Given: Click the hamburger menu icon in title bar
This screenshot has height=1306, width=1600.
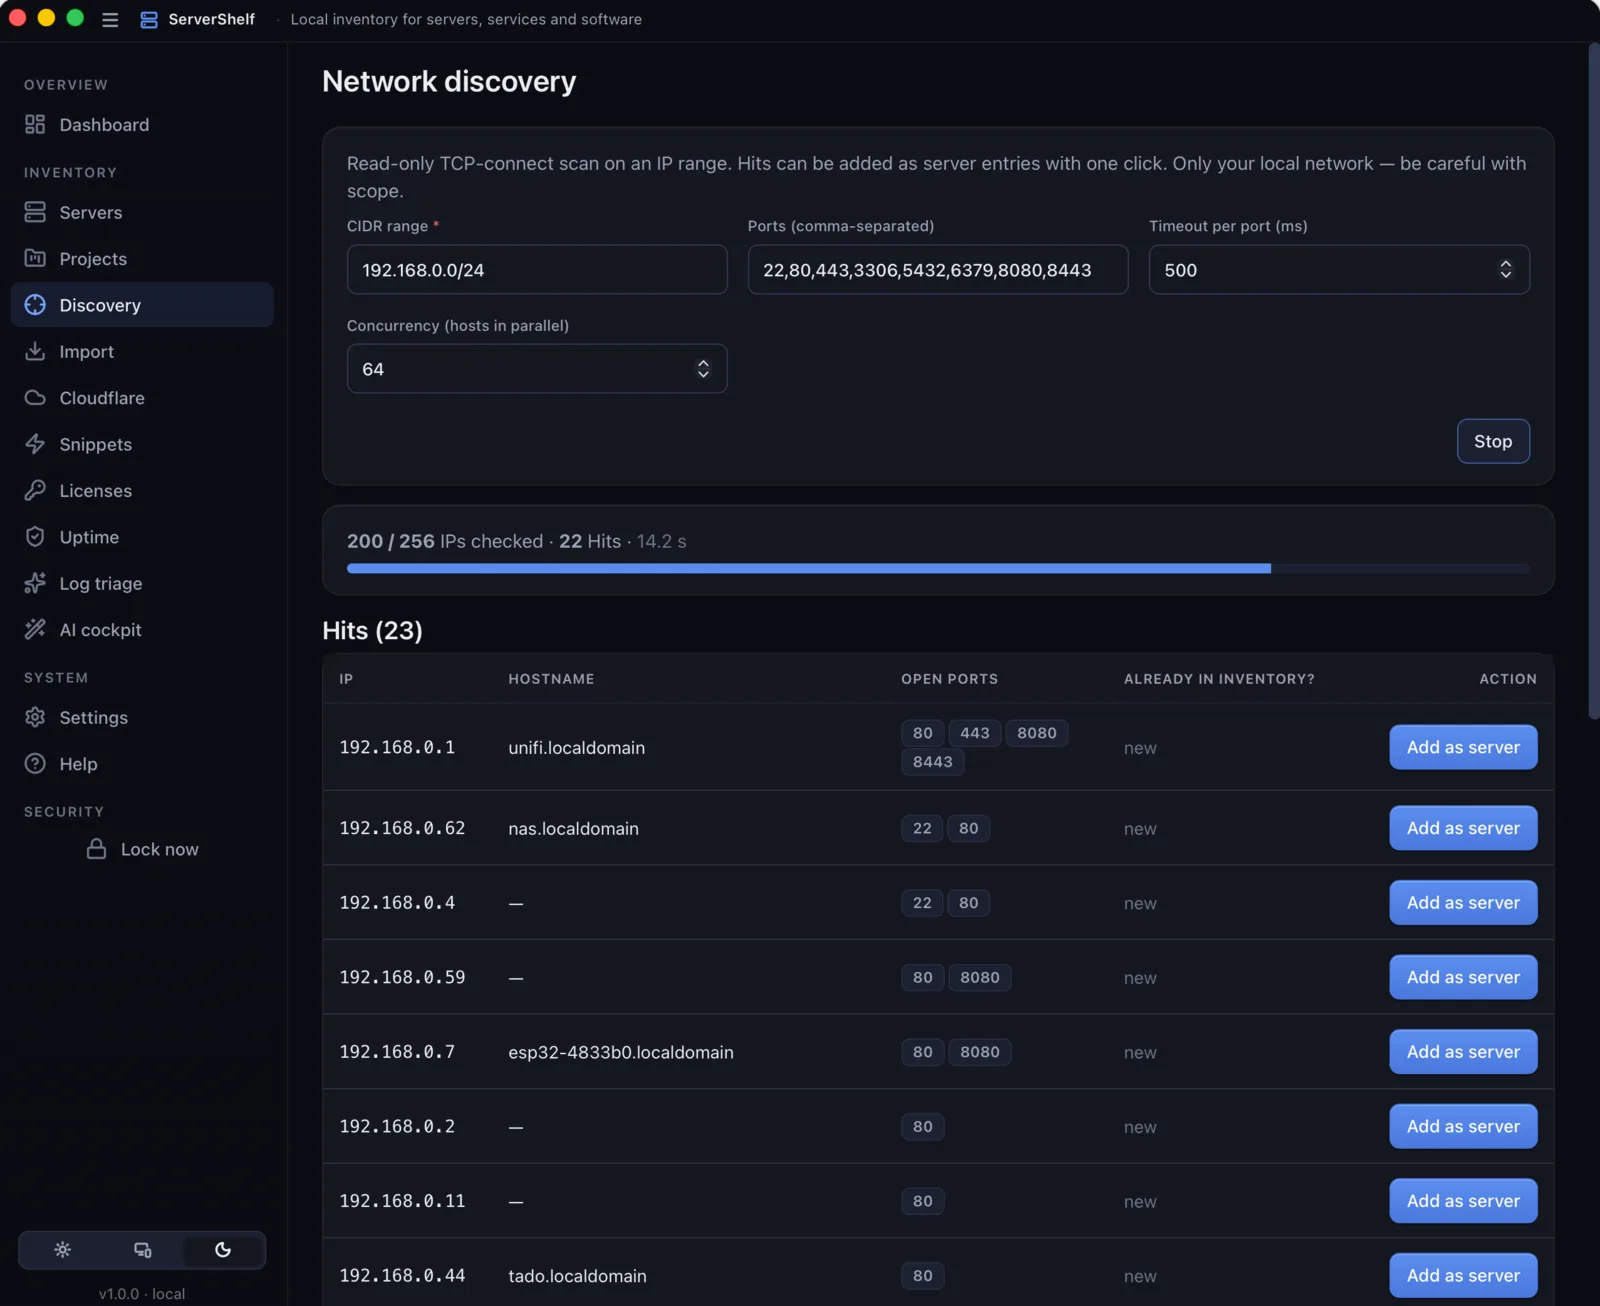Looking at the screenshot, I should click(x=110, y=20).
